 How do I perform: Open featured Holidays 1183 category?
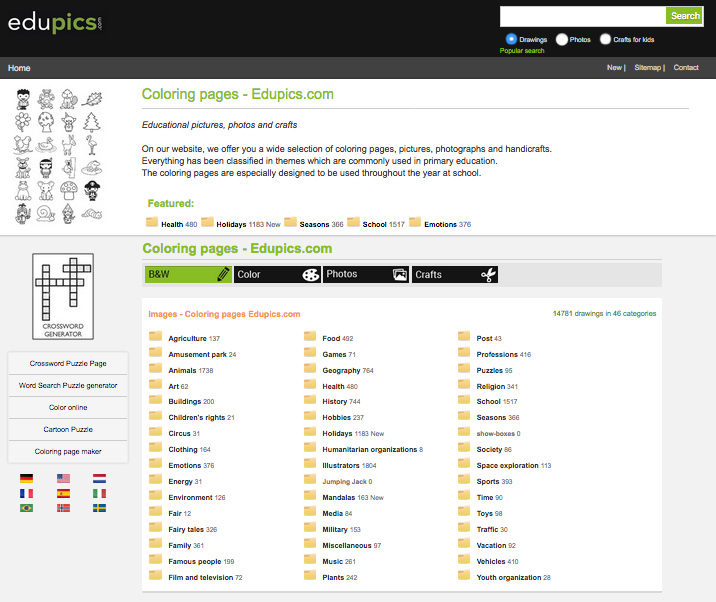click(x=248, y=224)
